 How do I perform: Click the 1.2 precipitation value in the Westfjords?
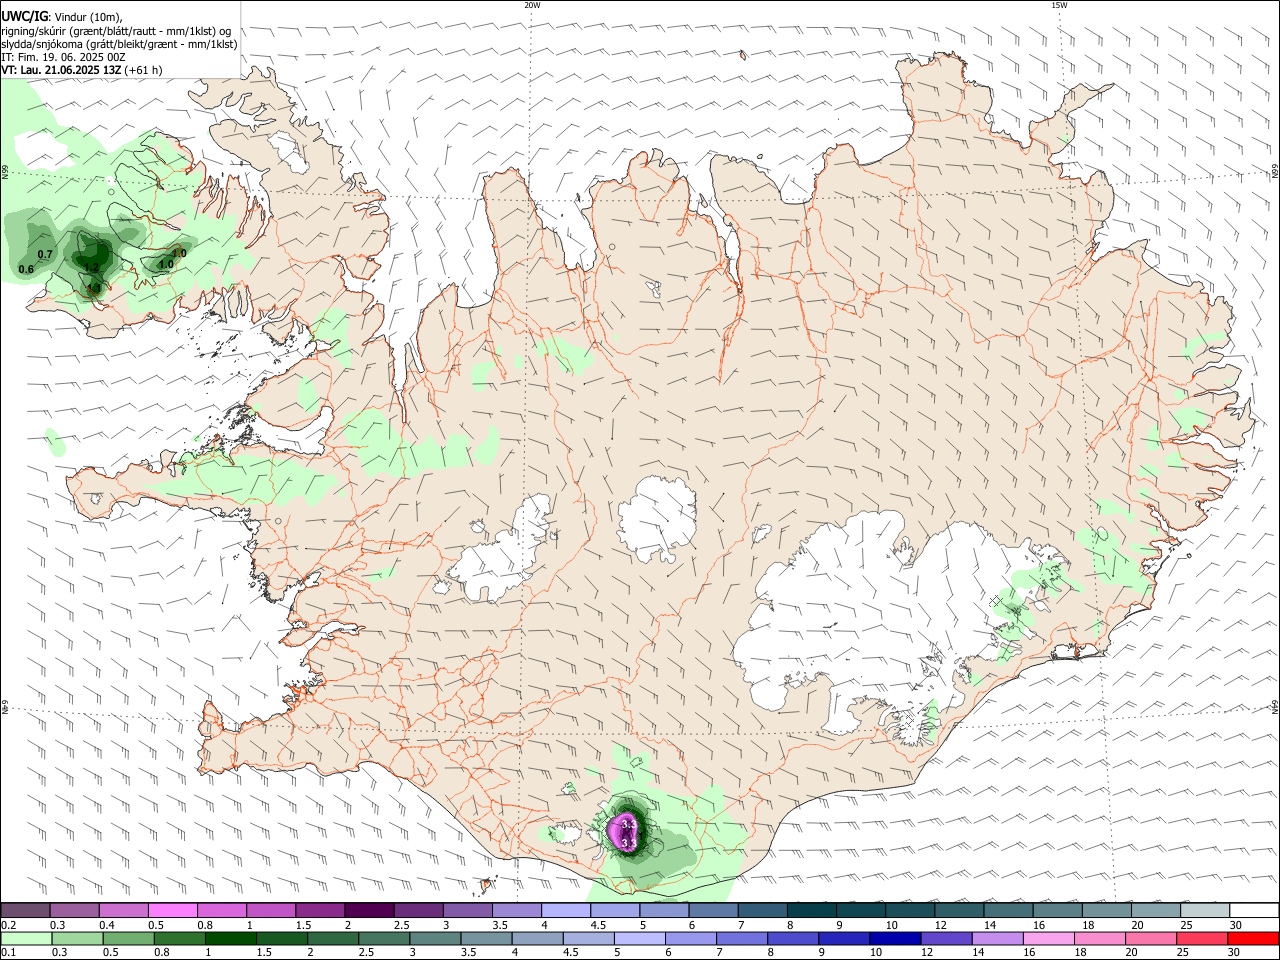[x=91, y=267]
